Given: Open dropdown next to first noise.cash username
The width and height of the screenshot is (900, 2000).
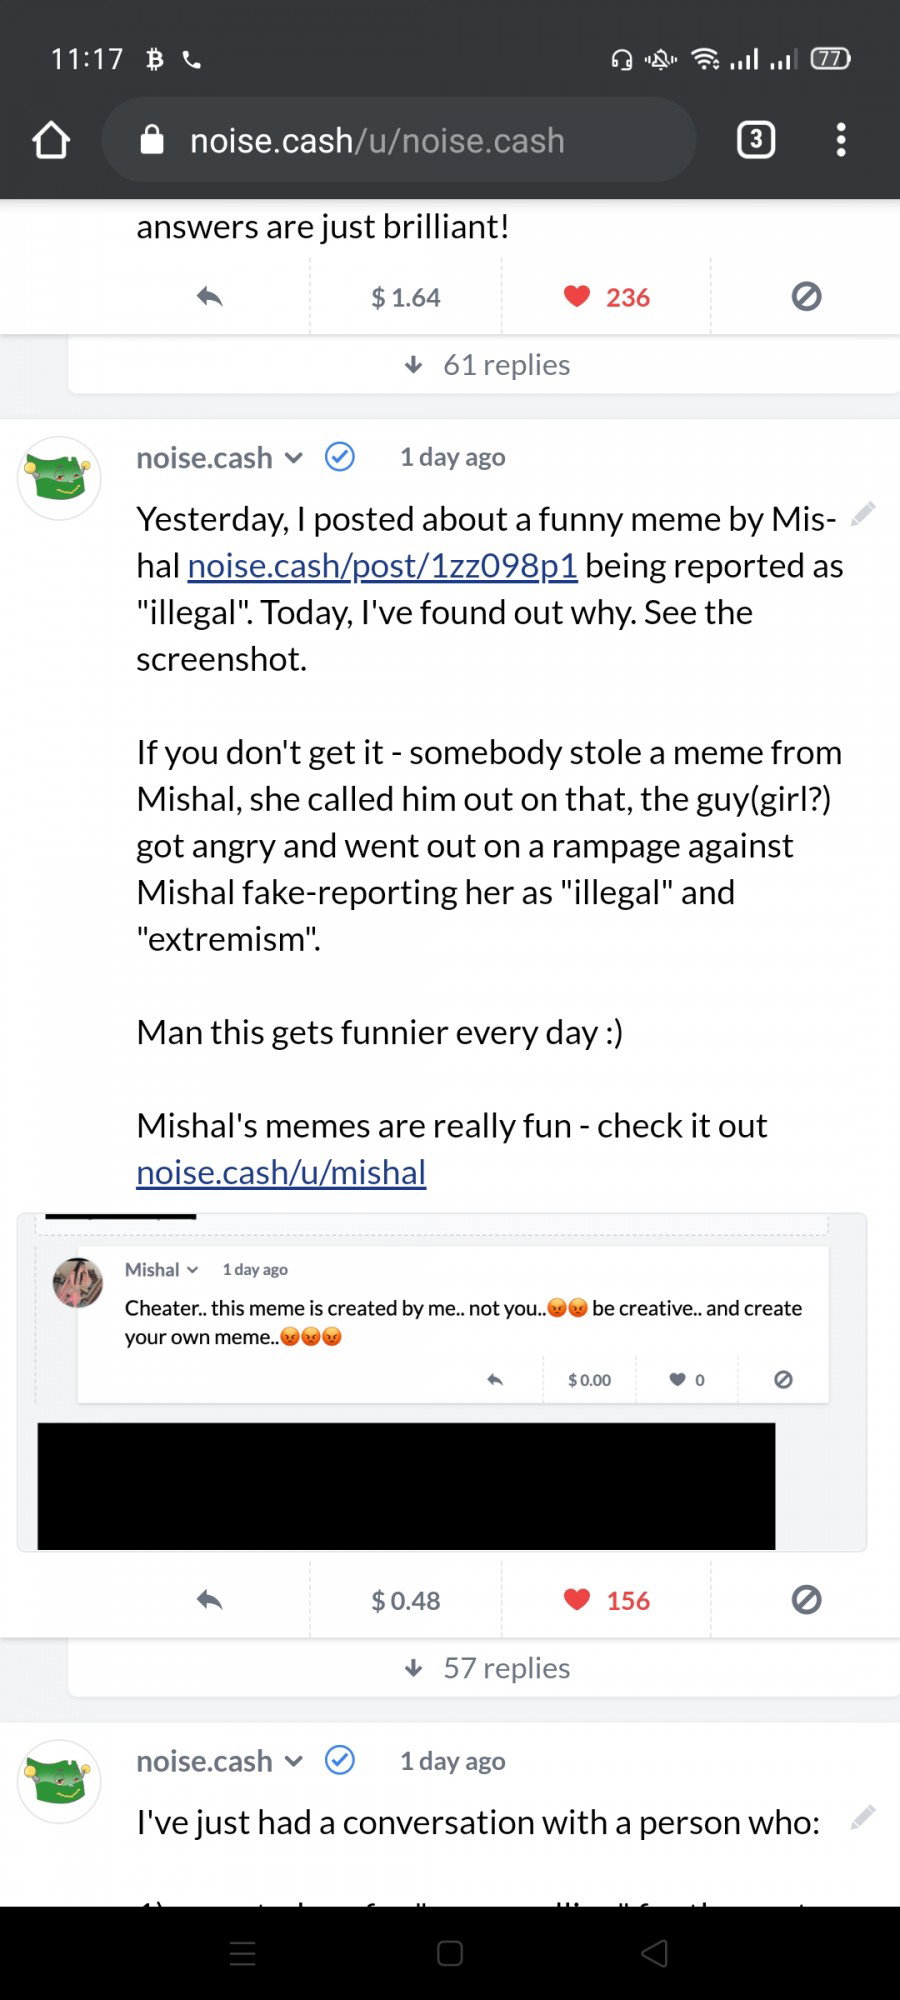Looking at the screenshot, I should click(x=294, y=458).
